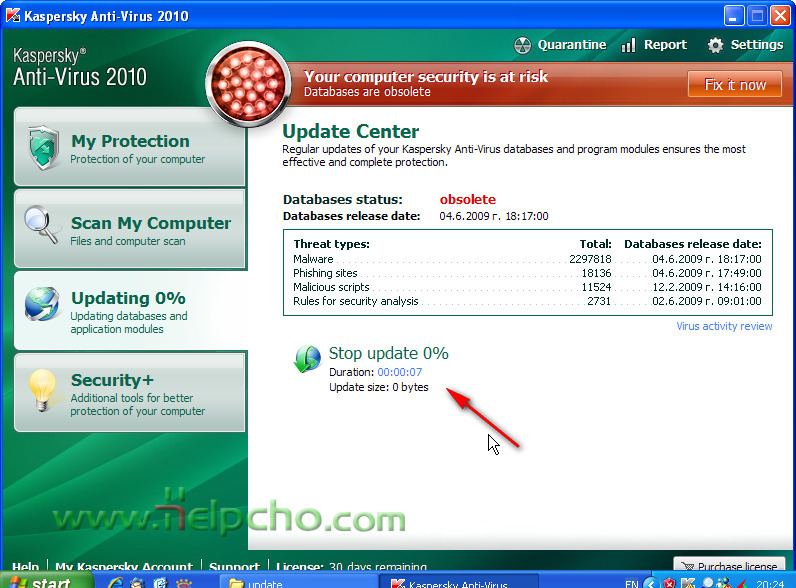The height and width of the screenshot is (588, 796).
Task: Close the Kaspersky Anti-Virus window
Action: (780, 16)
